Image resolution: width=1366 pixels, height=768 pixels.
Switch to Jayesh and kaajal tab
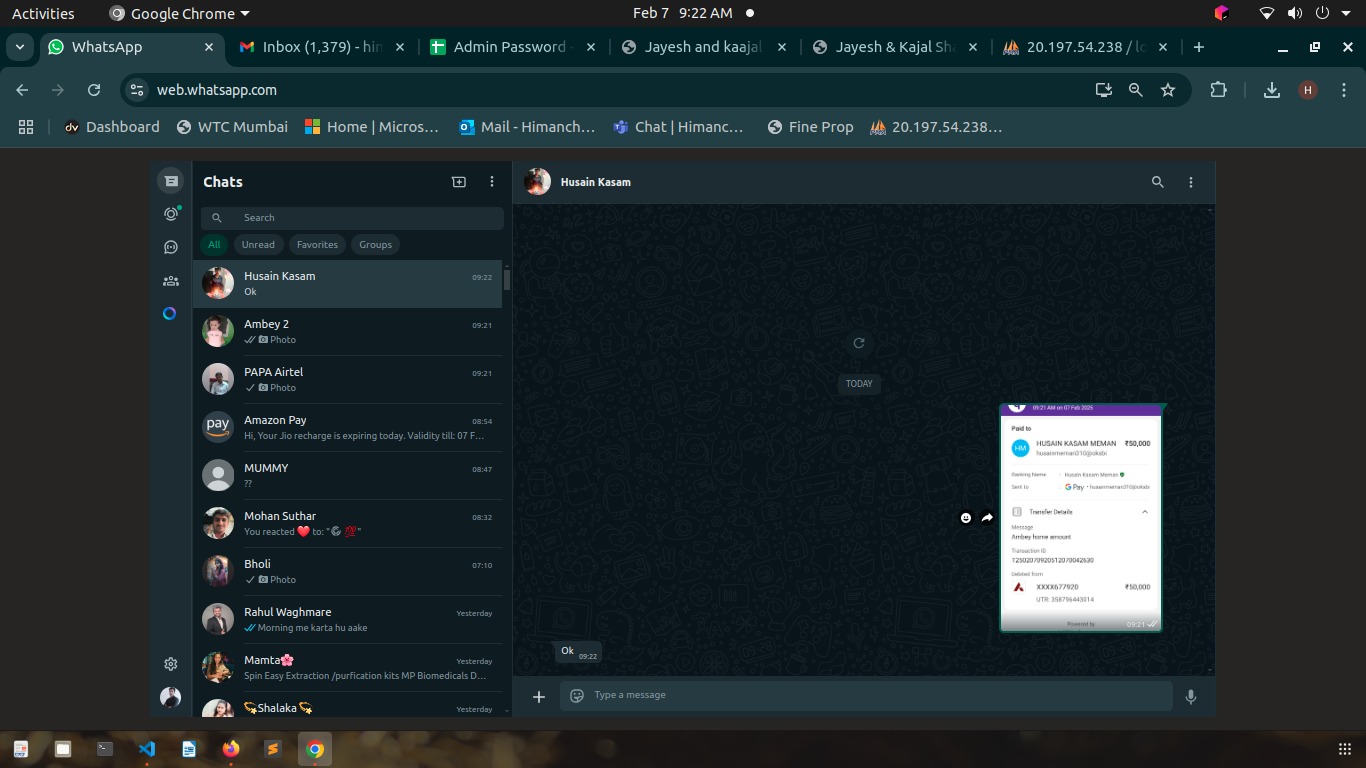[x=704, y=47]
